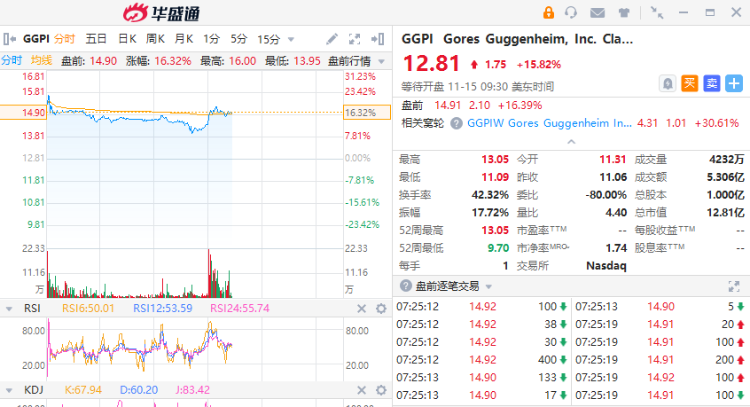Add GGPI to watchlist plus icon

click(x=734, y=84)
